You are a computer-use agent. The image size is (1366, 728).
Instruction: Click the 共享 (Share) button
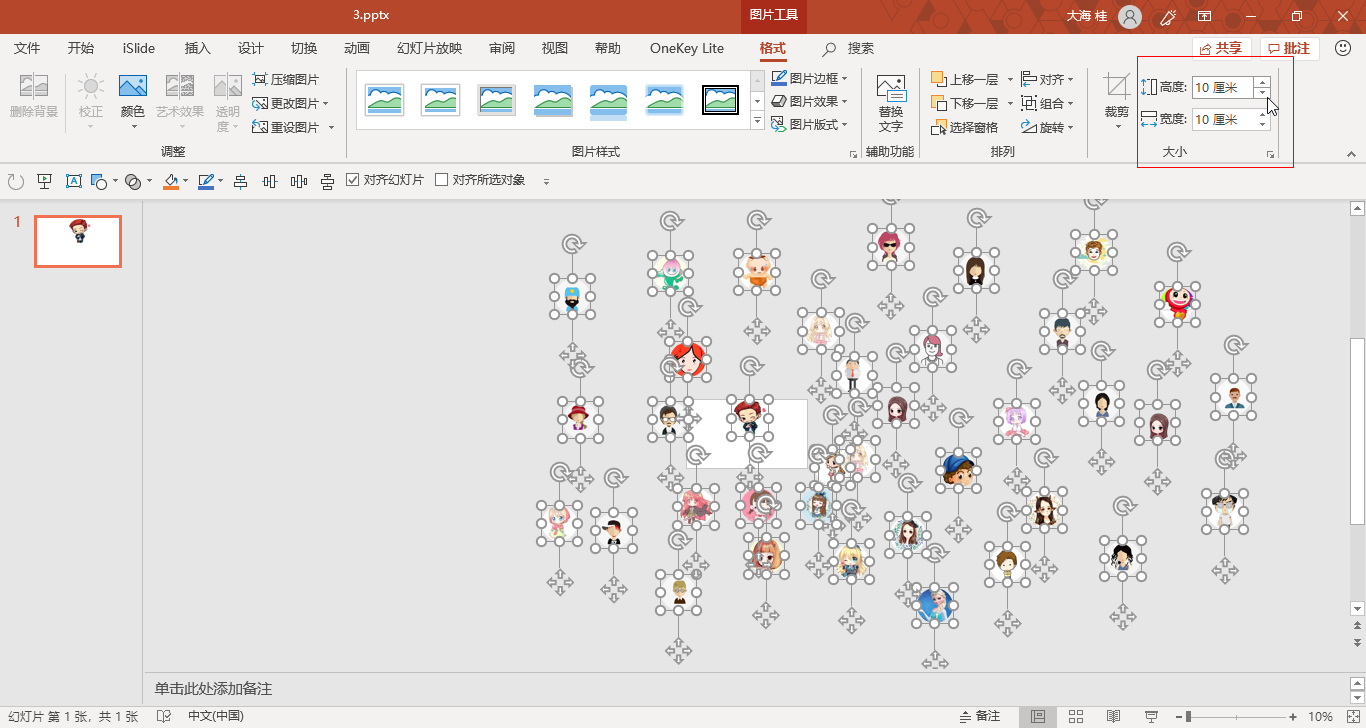pos(1222,48)
